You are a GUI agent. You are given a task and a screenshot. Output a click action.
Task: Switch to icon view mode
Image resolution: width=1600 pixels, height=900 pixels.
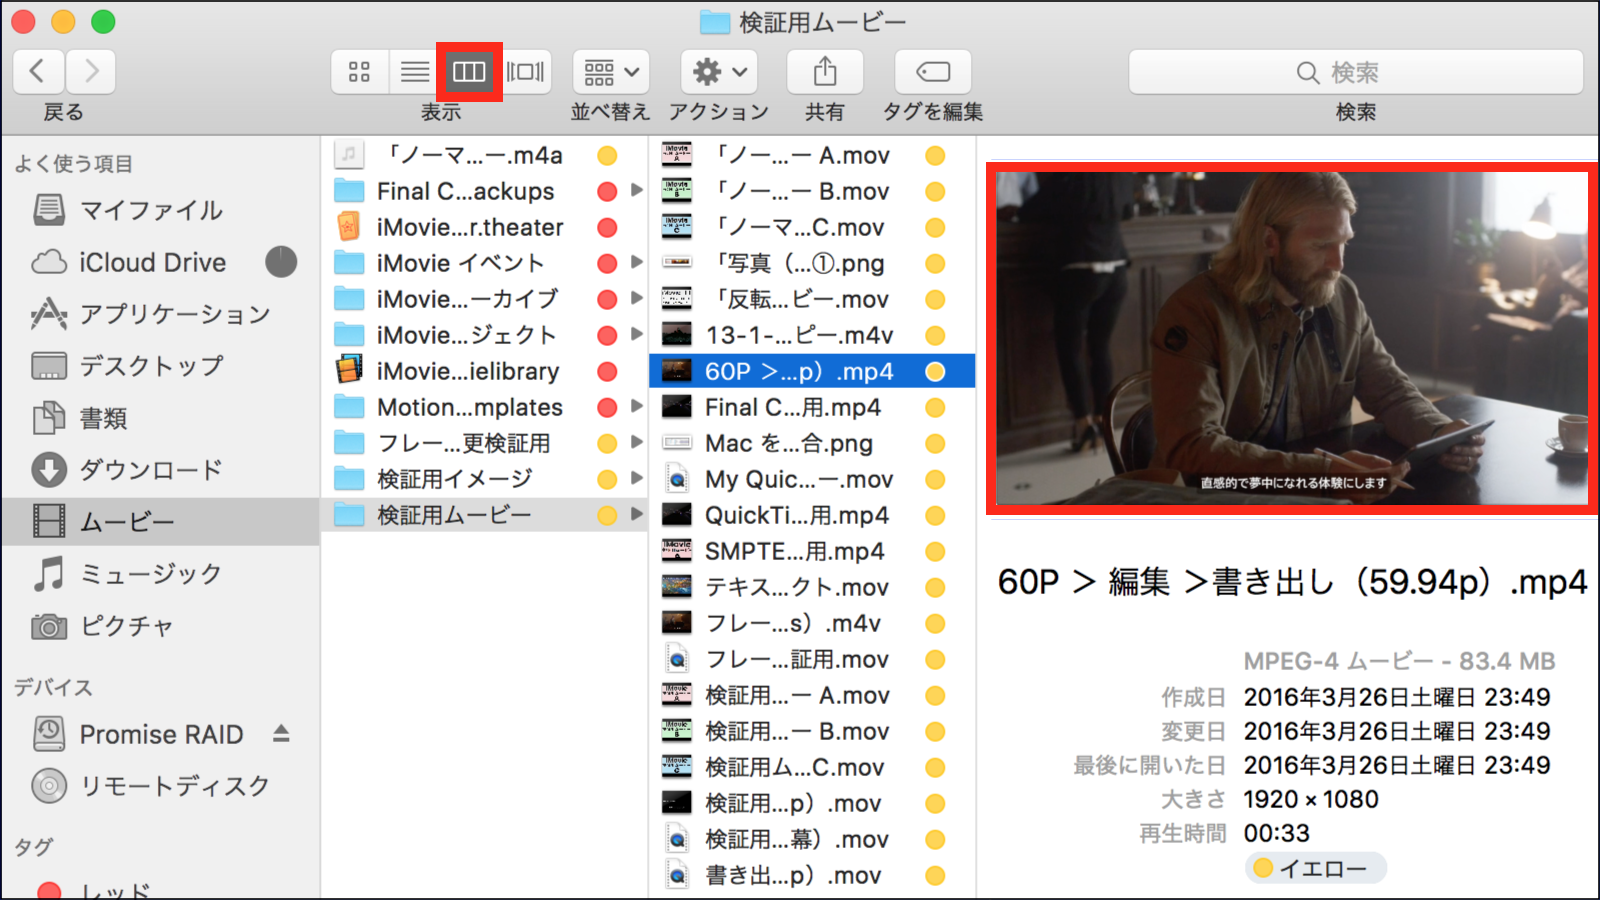(x=359, y=72)
